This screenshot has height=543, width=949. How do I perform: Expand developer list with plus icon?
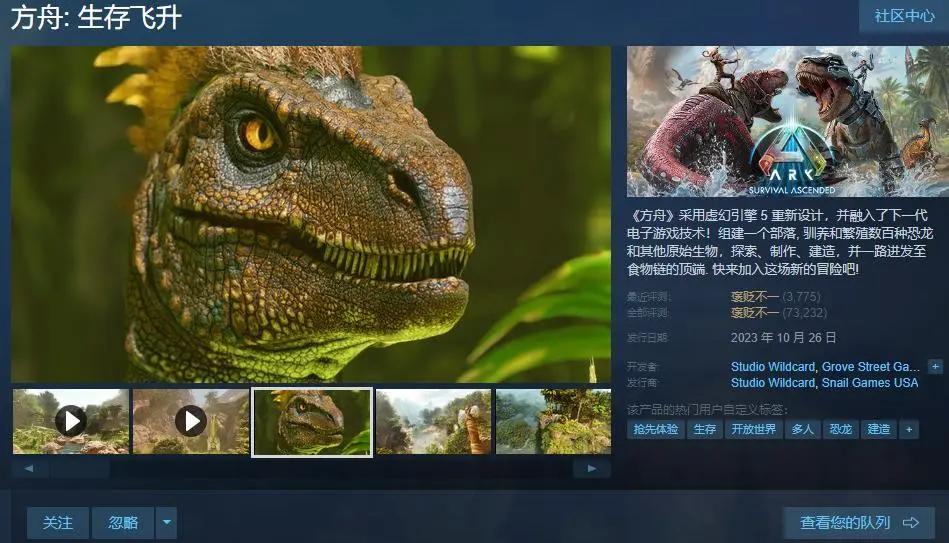pyautogui.click(x=935, y=367)
